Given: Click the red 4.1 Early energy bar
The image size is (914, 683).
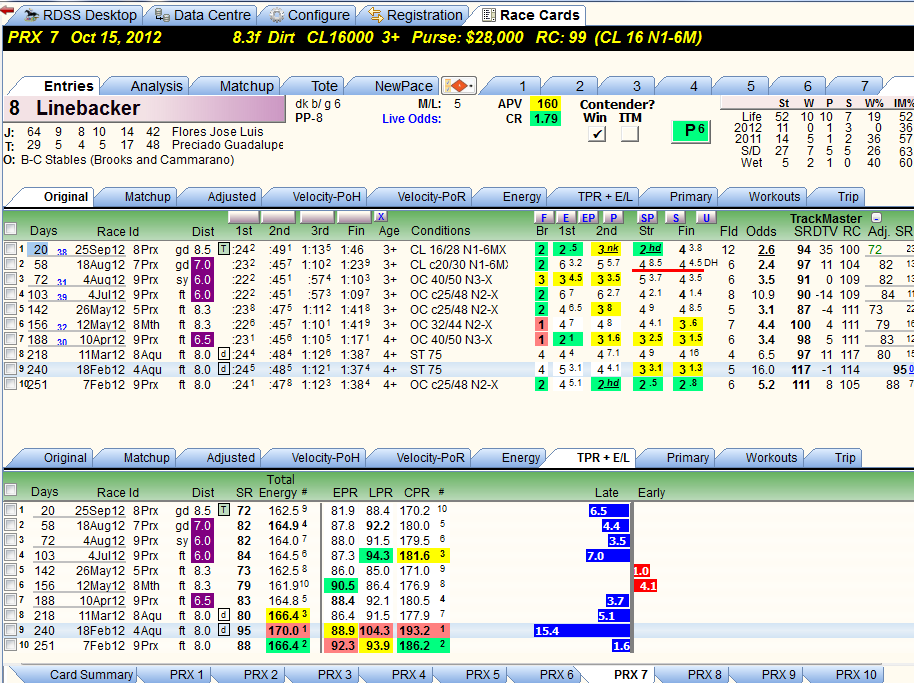Looking at the screenshot, I should coord(645,586).
